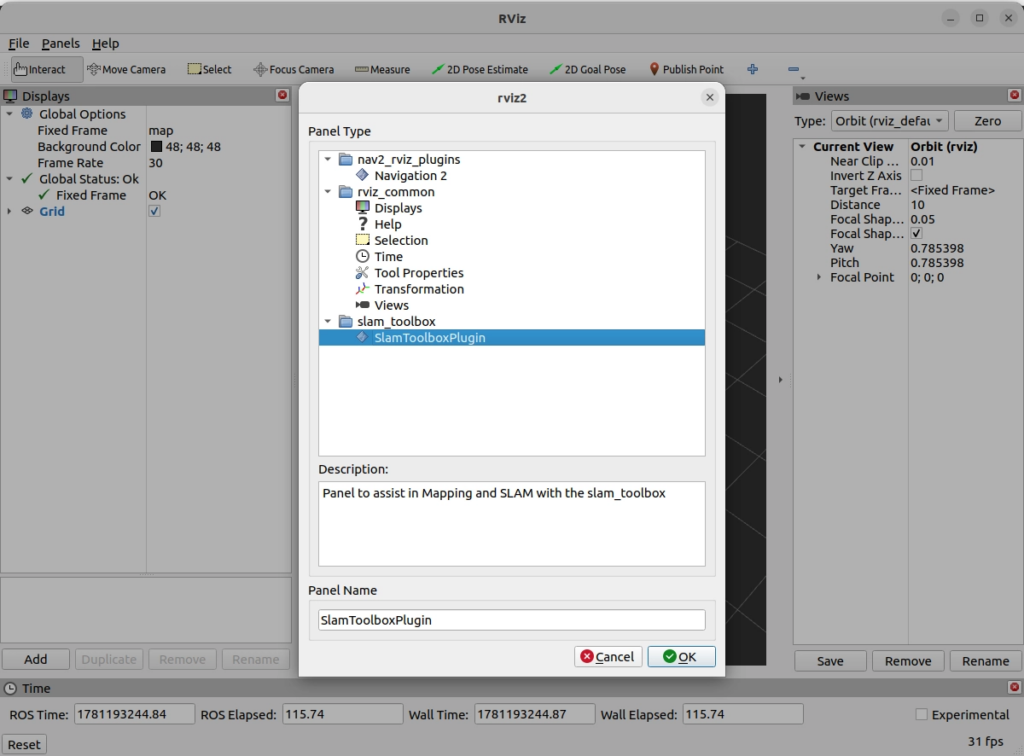Click the Near Clip value 0.01

coord(922,161)
